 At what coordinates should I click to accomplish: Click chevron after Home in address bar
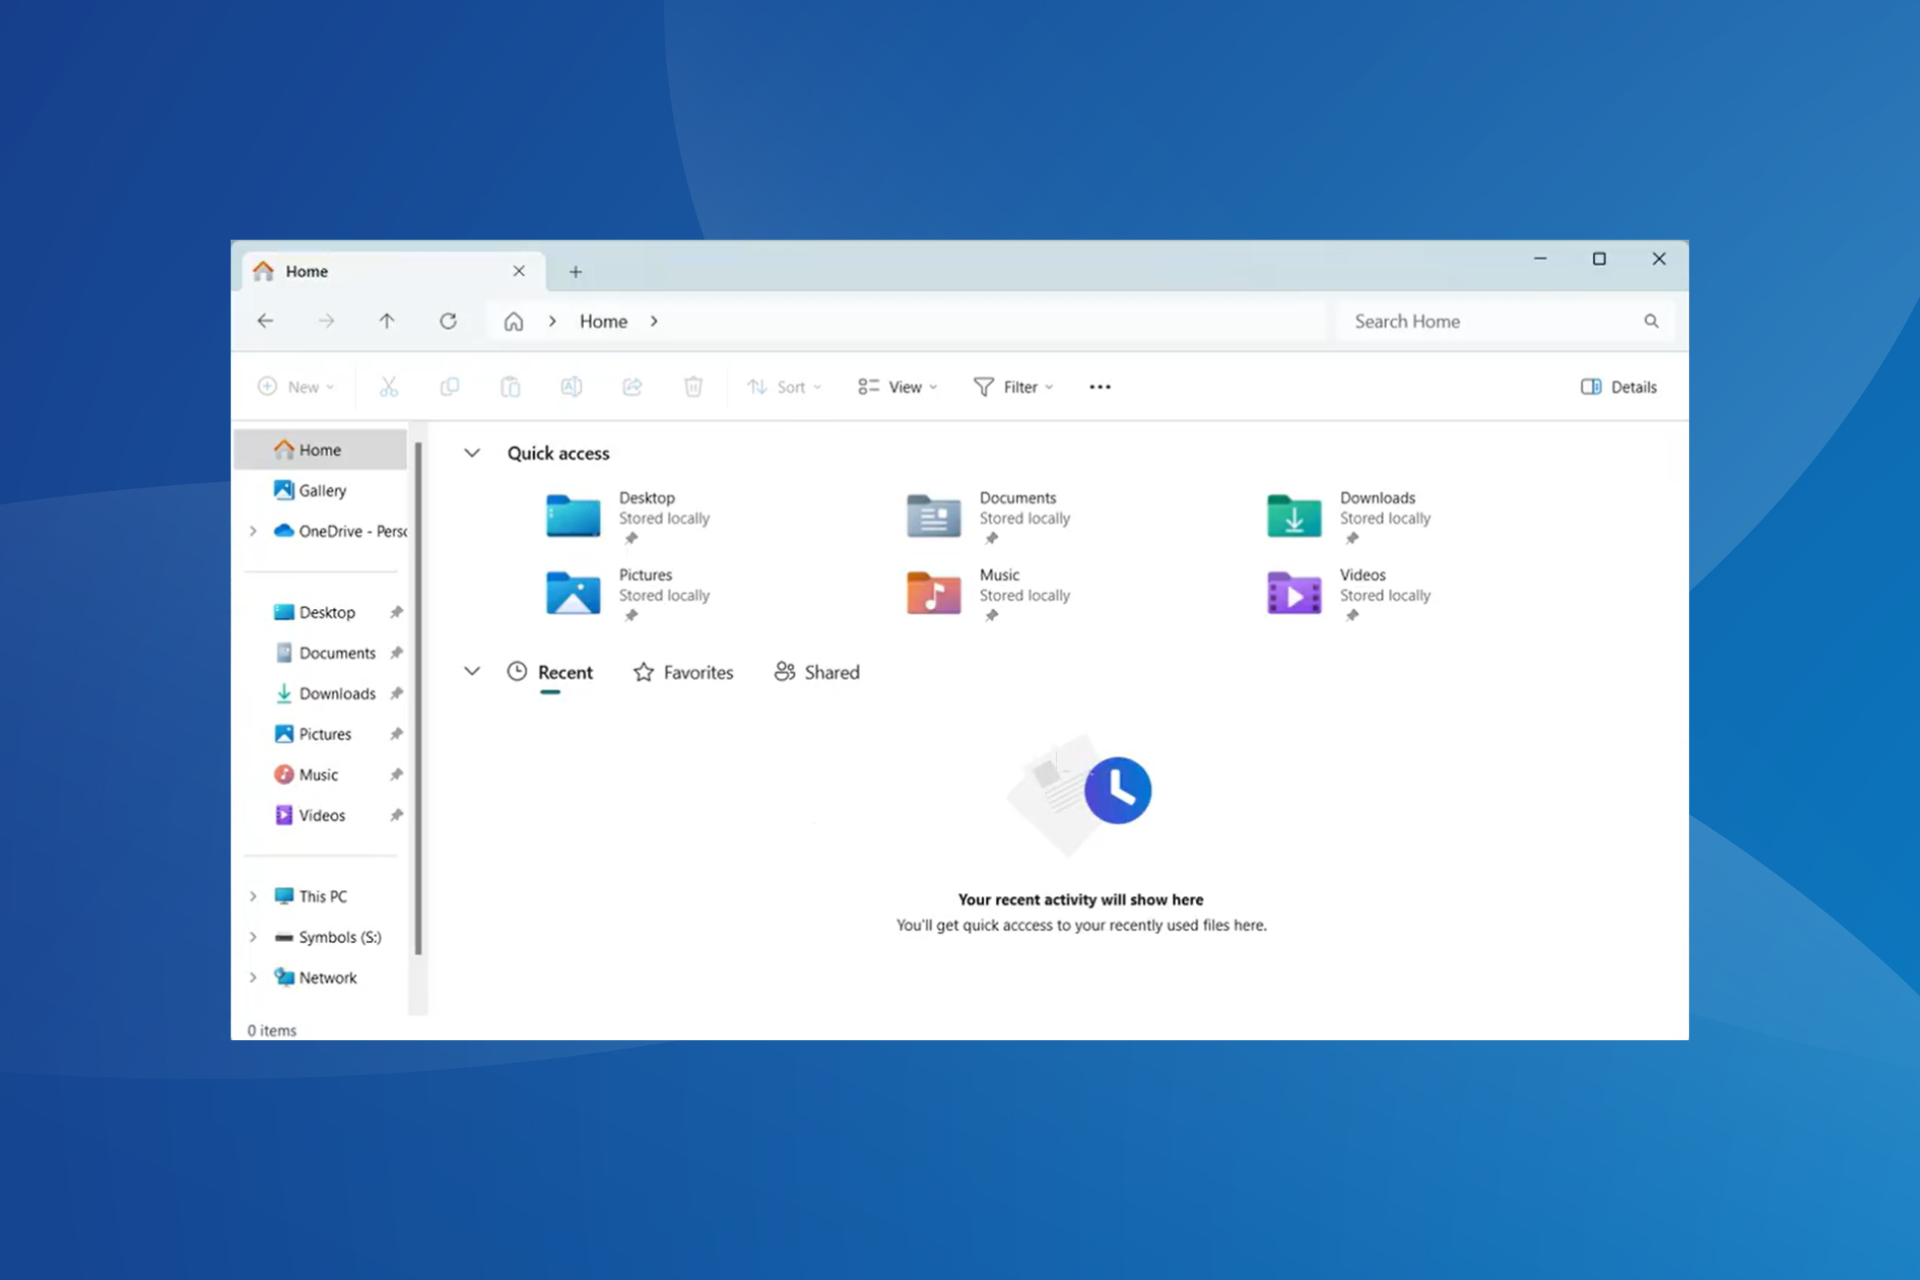(654, 321)
